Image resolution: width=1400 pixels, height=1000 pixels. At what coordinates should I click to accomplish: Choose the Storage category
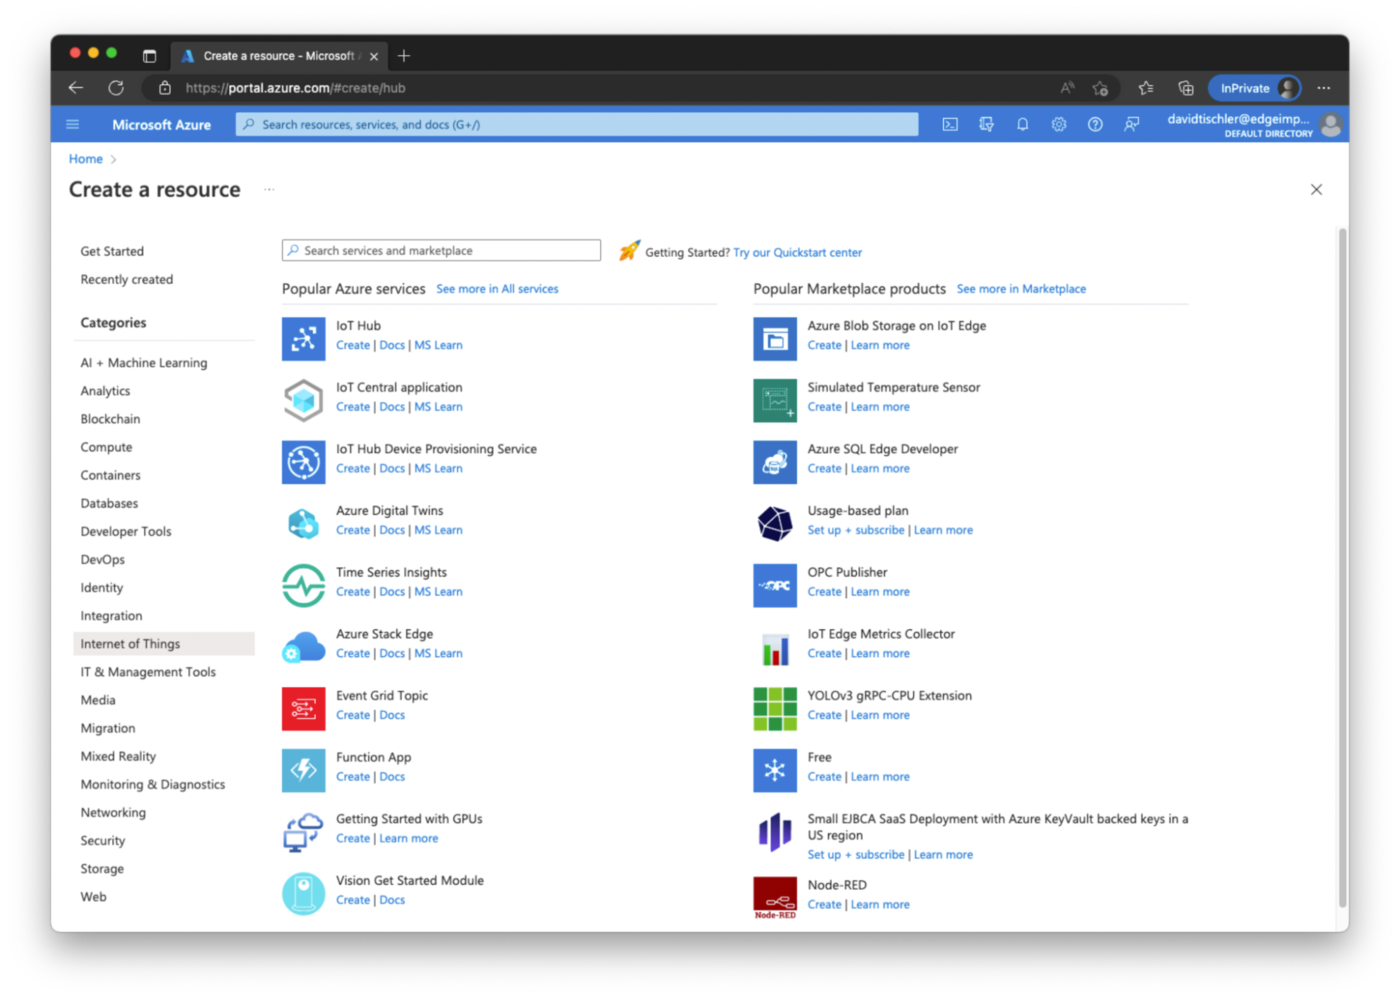click(x=102, y=869)
